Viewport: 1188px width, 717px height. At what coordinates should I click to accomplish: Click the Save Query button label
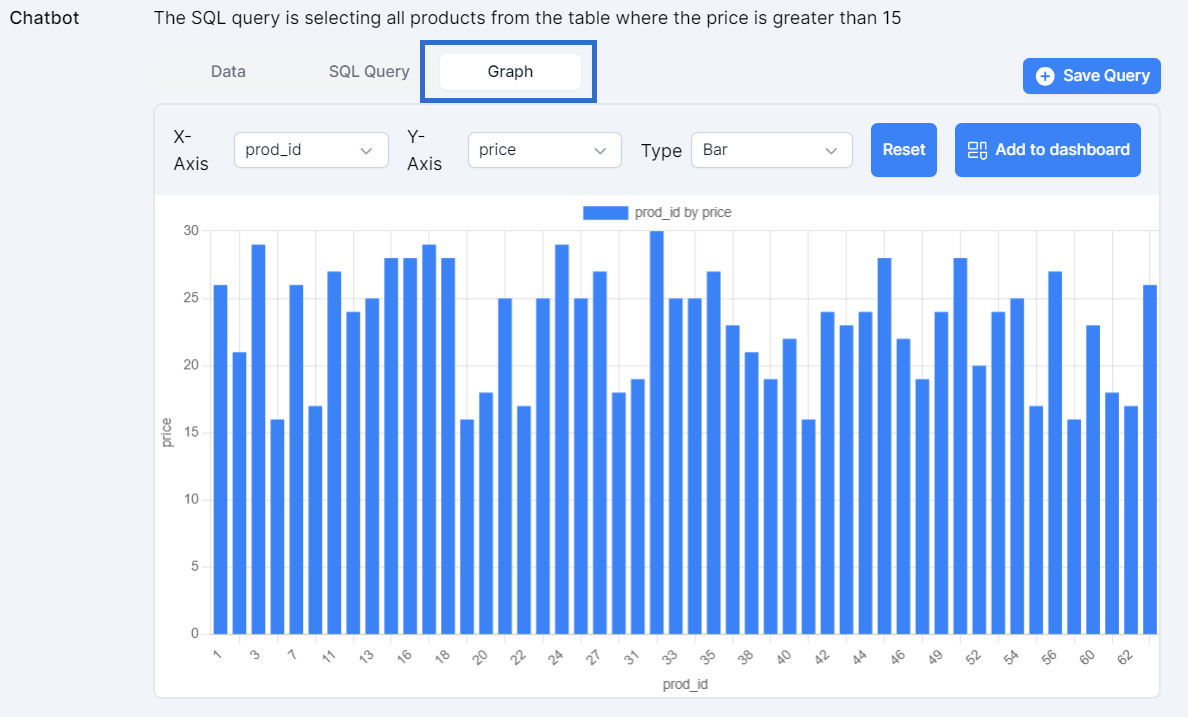pyautogui.click(x=1105, y=76)
